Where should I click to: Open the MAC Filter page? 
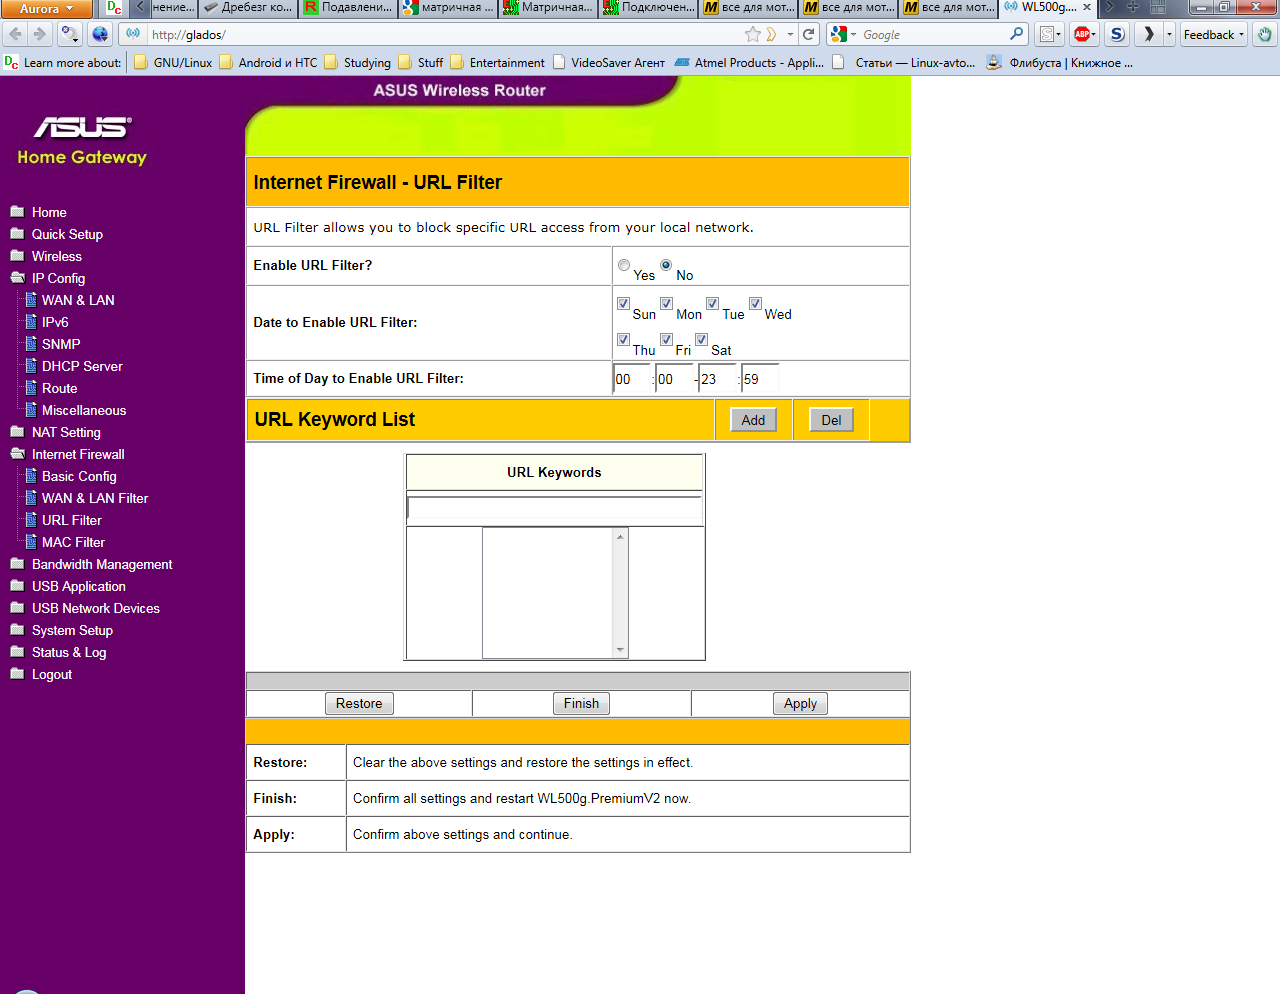[73, 542]
